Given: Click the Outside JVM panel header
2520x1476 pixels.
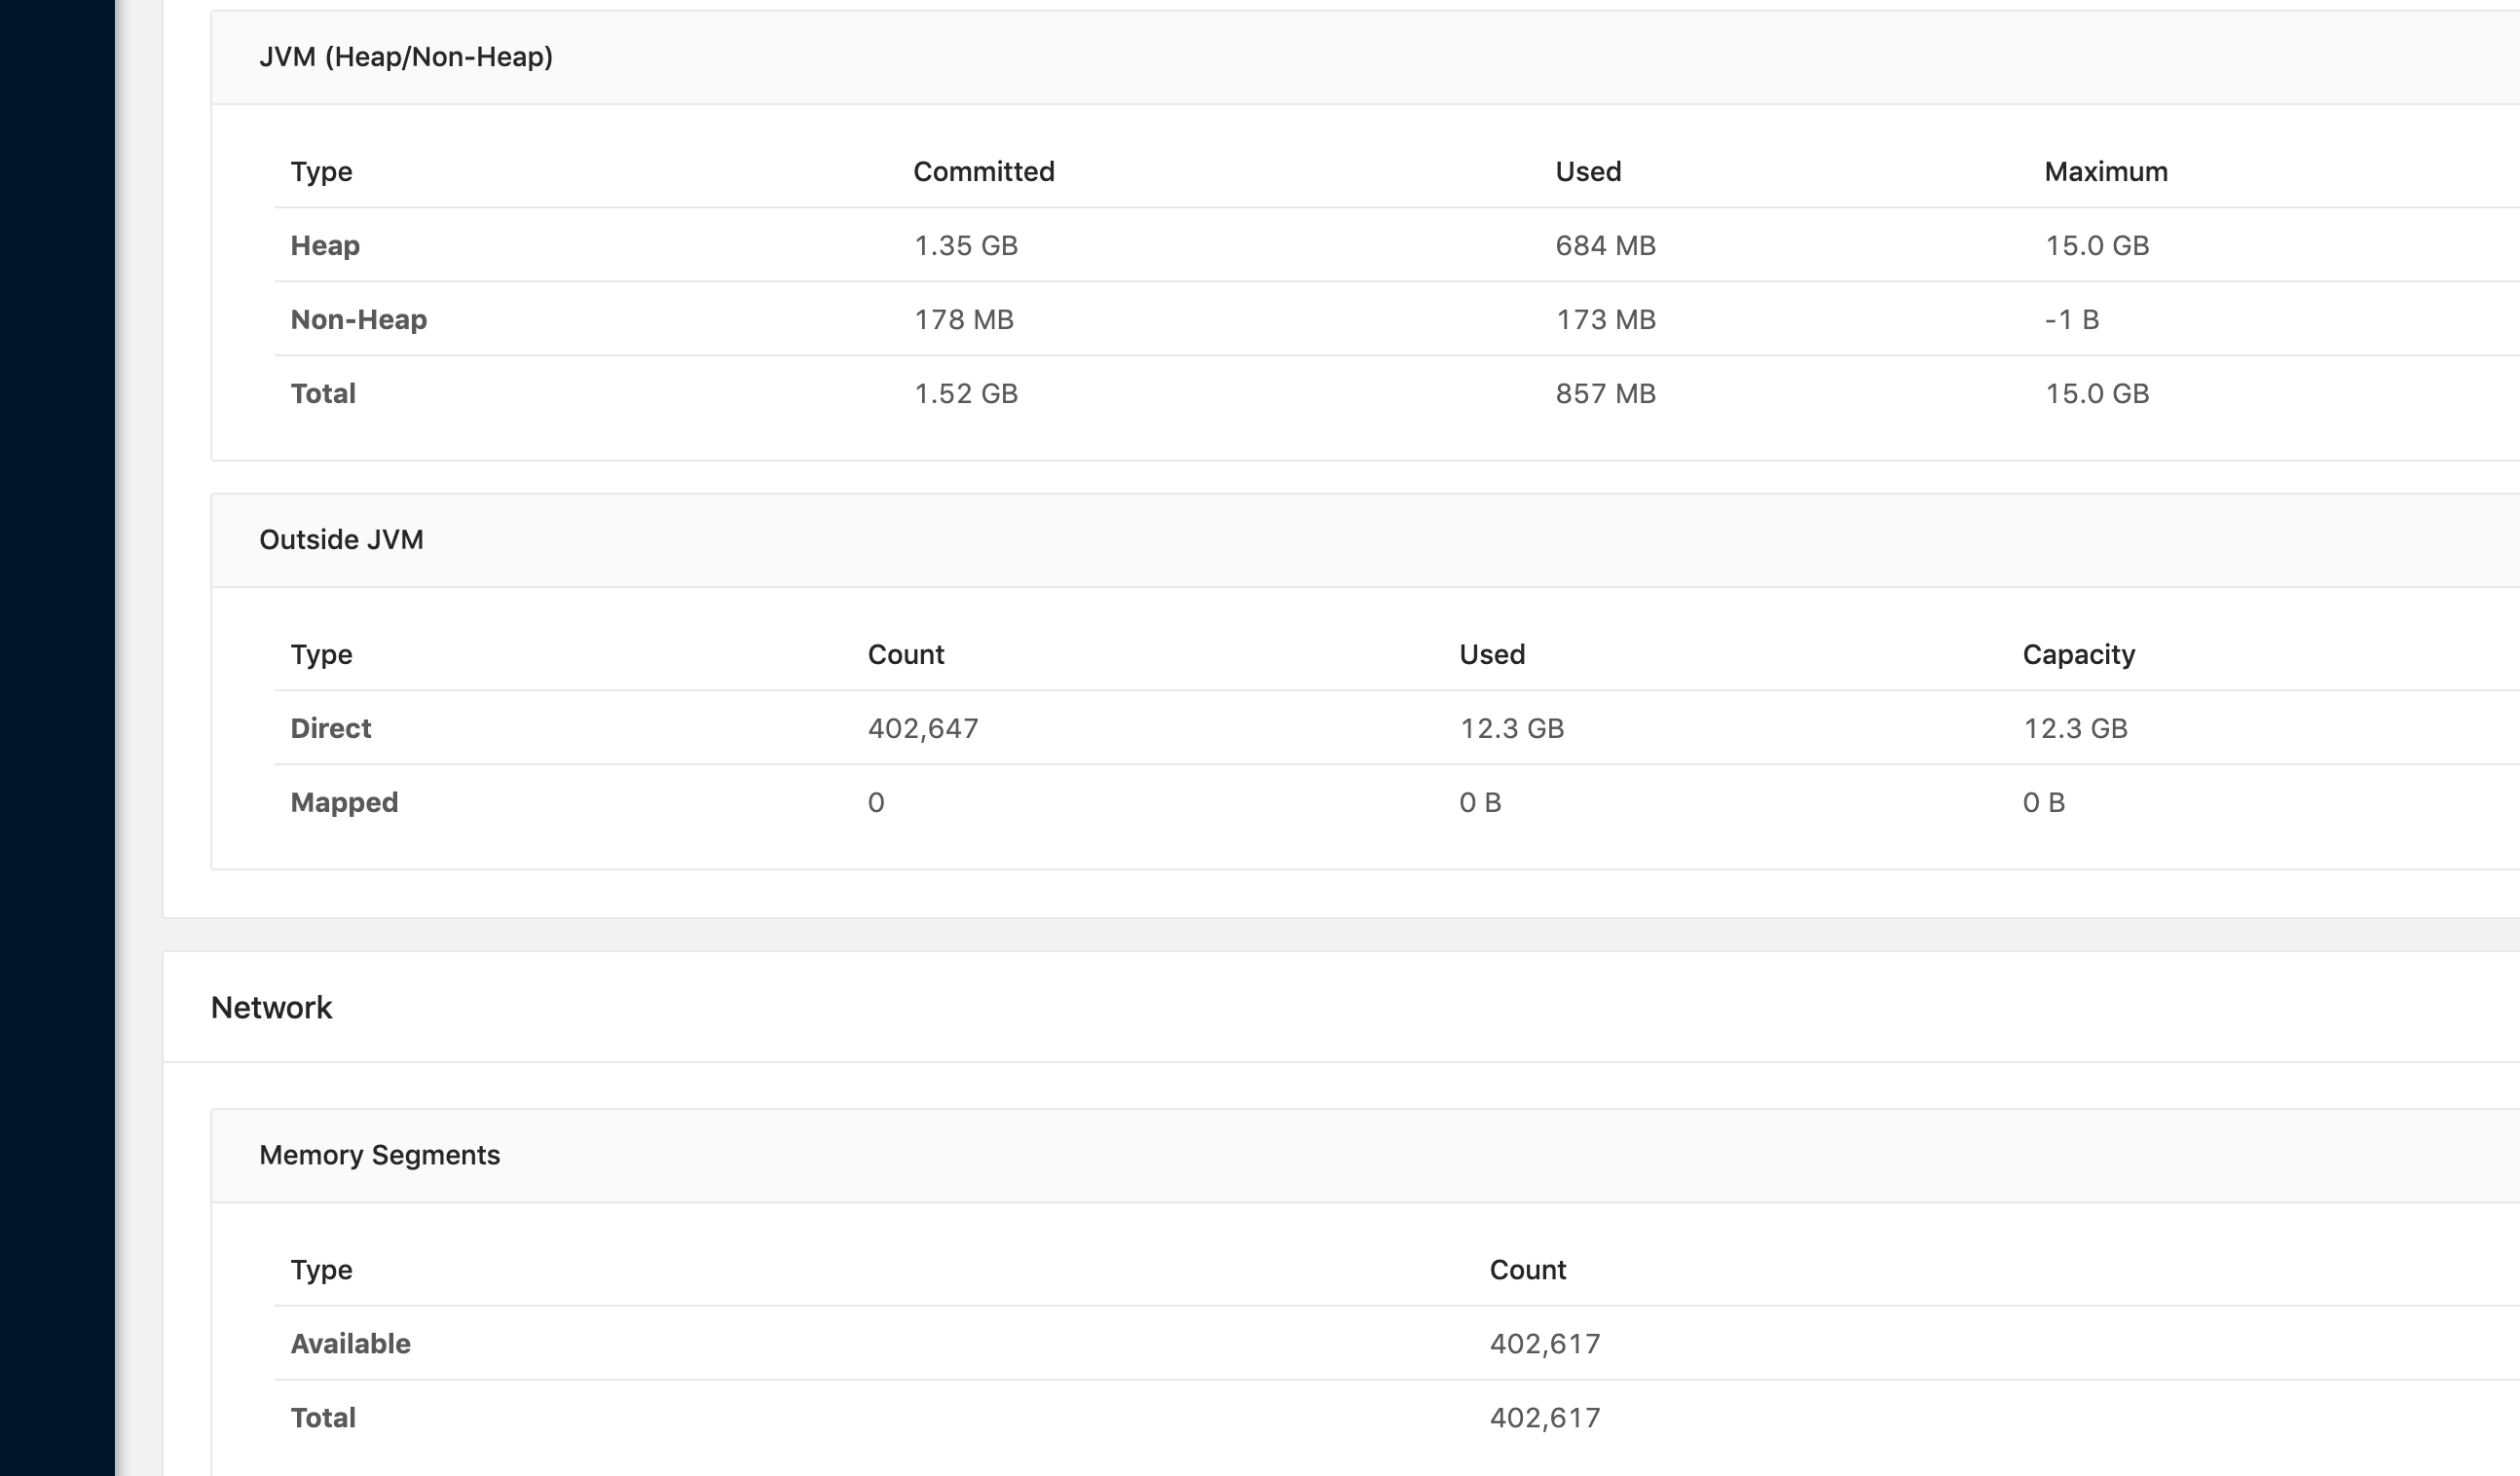Looking at the screenshot, I should (341, 539).
